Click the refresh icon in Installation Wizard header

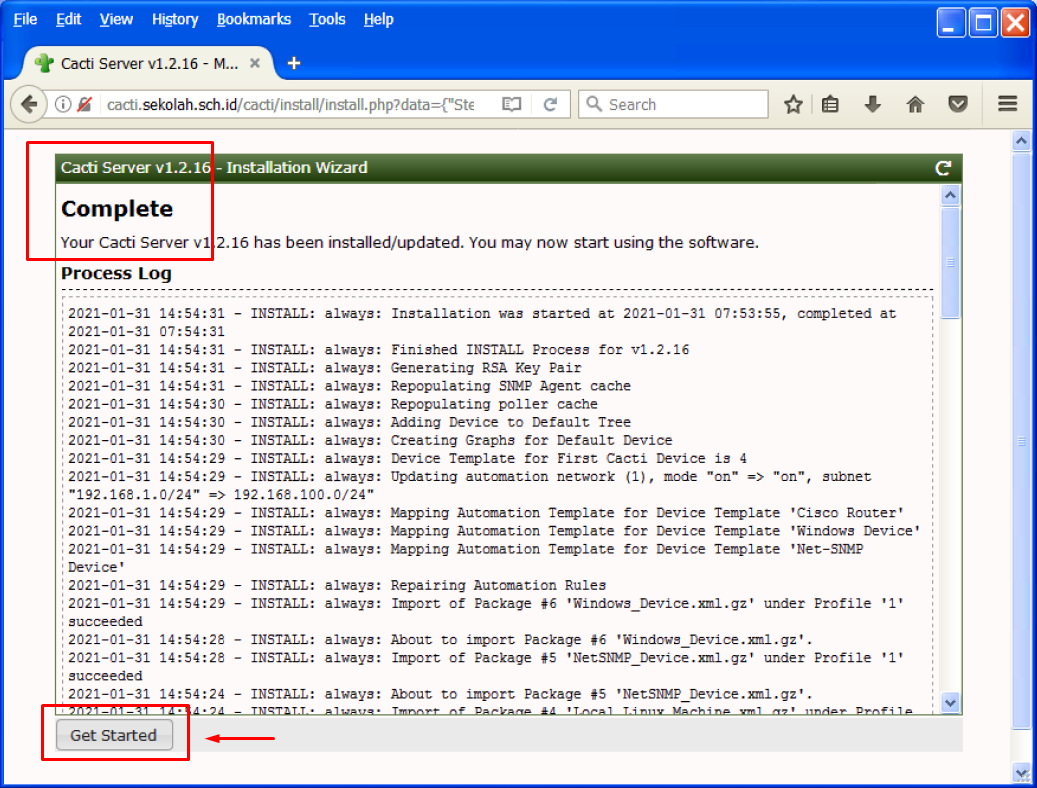click(x=942, y=168)
